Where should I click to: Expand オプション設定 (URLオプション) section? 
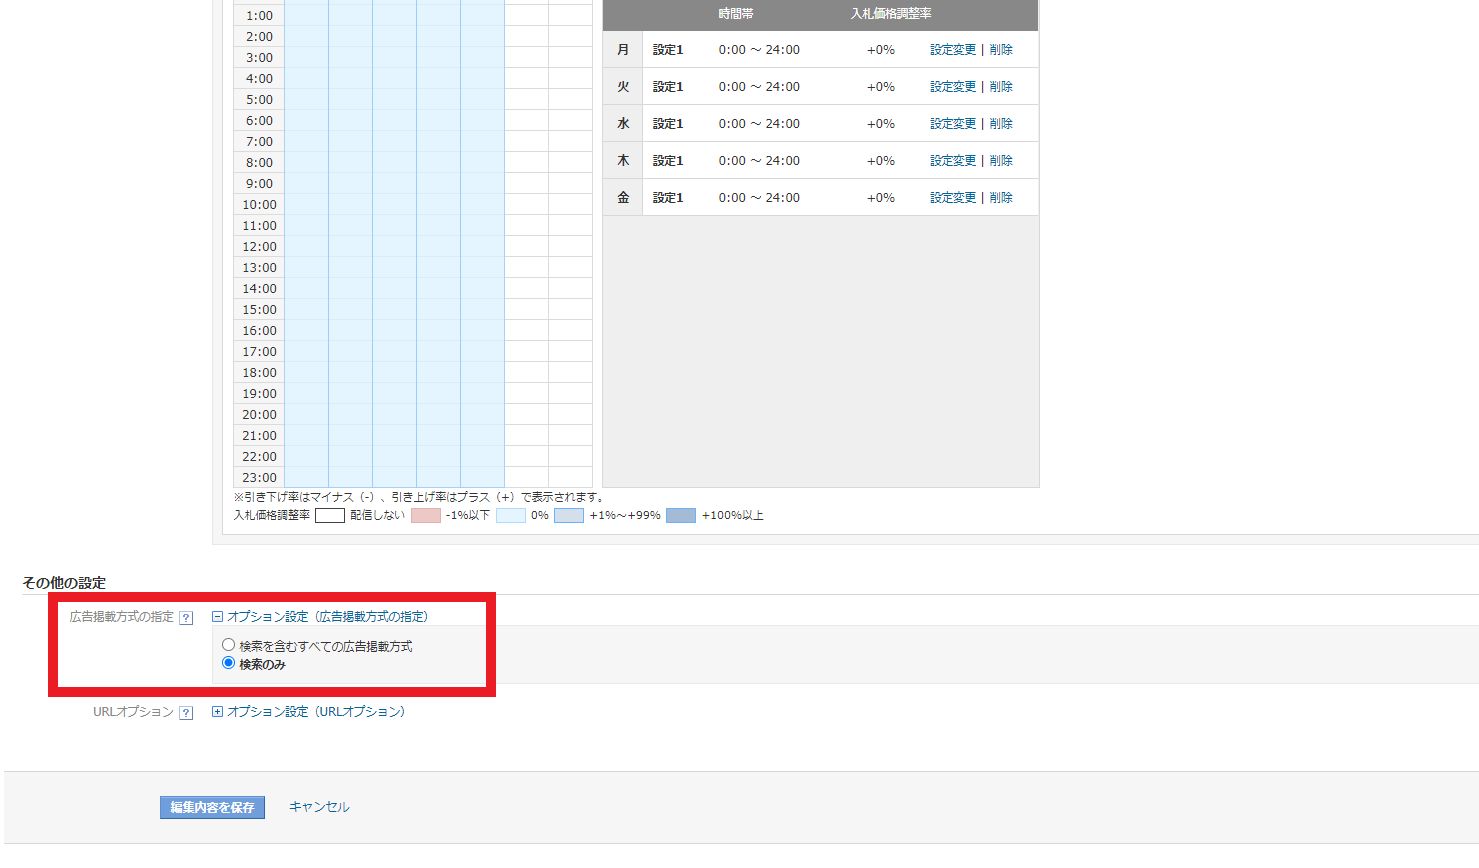tap(217, 712)
